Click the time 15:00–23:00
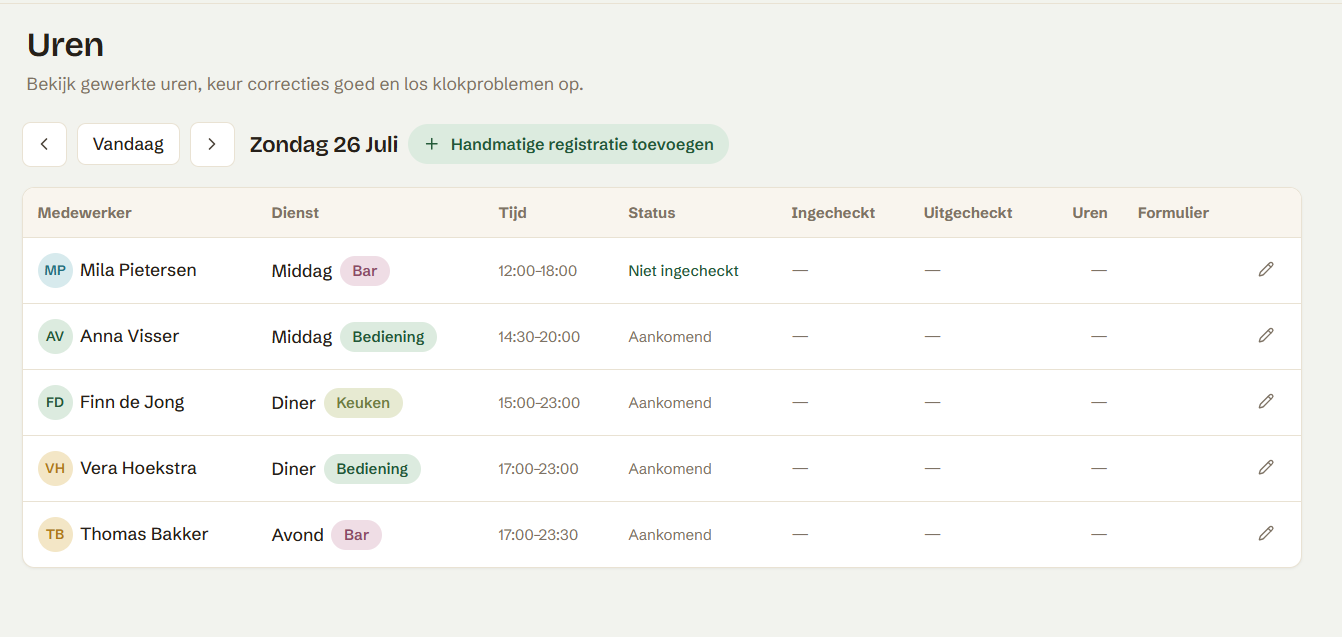This screenshot has width=1342, height=637. click(539, 403)
